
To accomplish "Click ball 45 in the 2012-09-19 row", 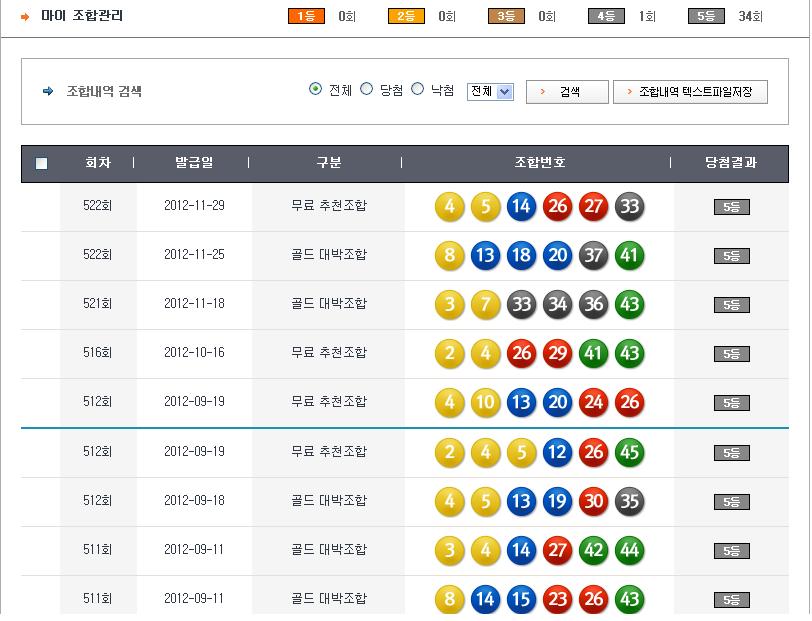I will (630, 453).
